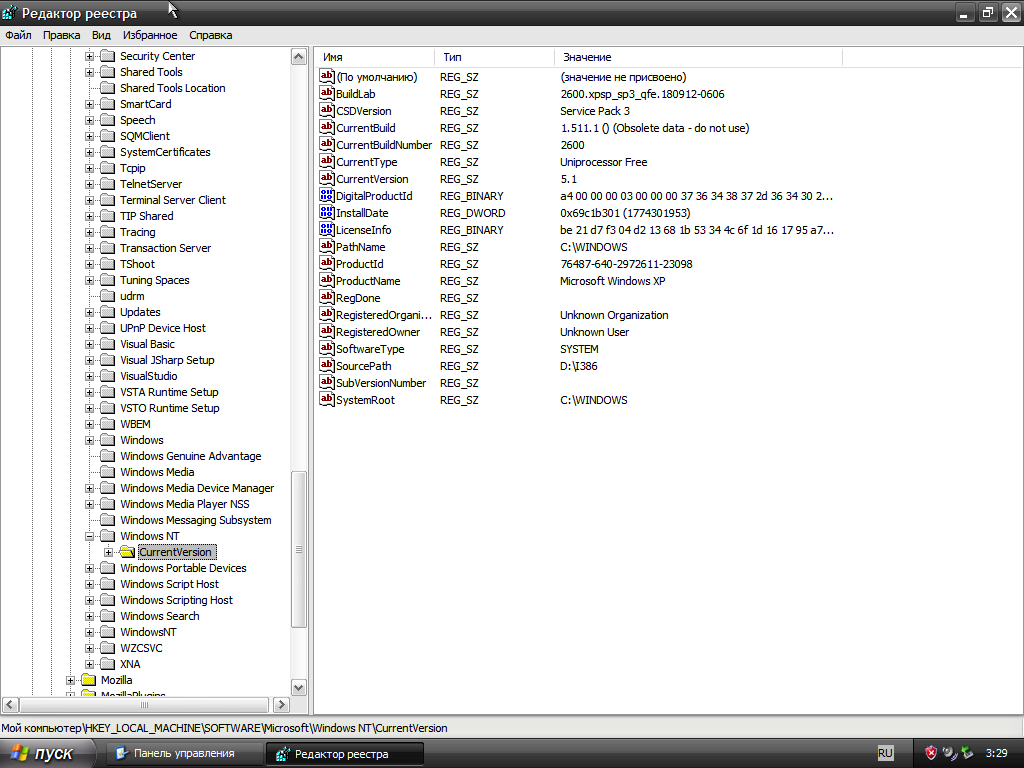Click the CurrentVersion open folder icon
The image size is (1024, 768).
tap(127, 552)
